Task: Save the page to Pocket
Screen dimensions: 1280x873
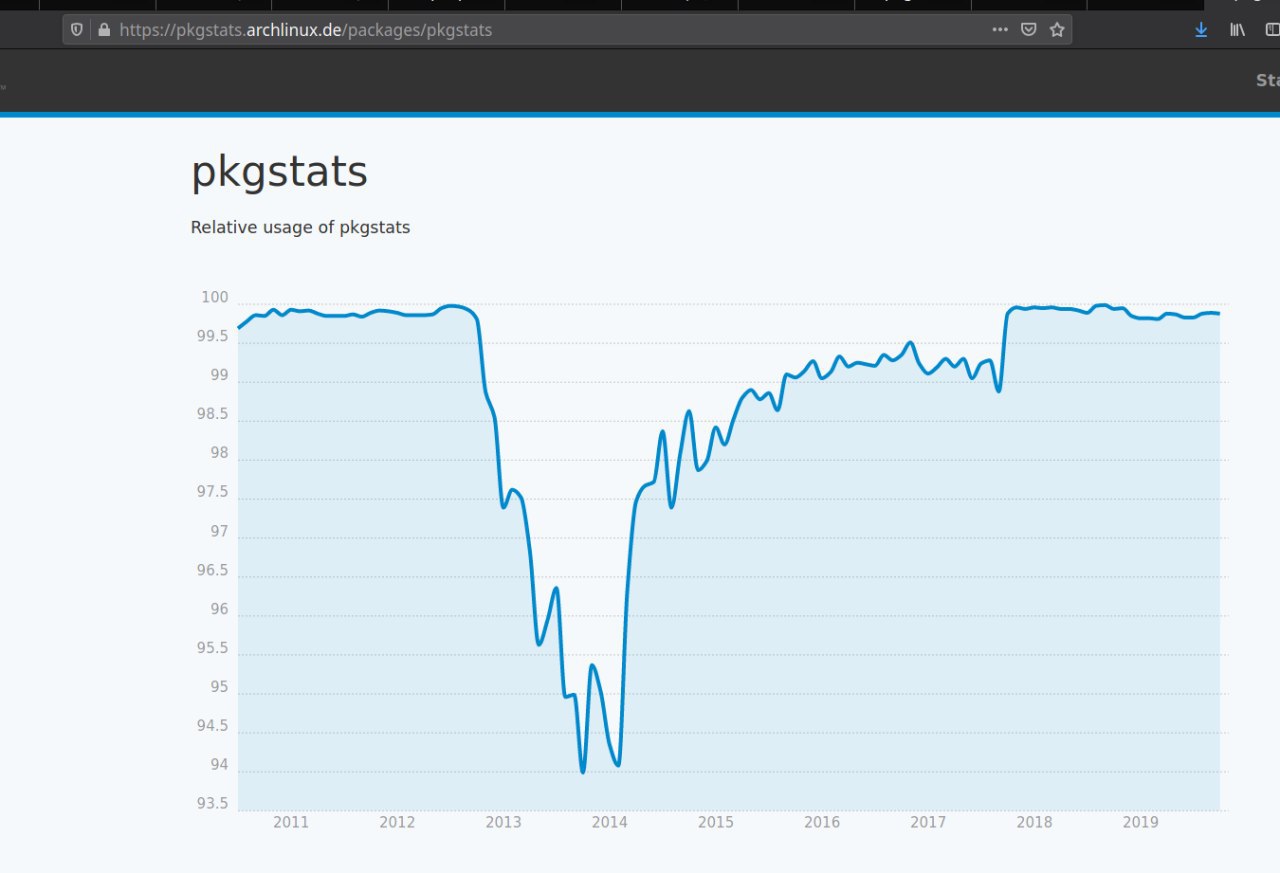Action: click(1028, 30)
